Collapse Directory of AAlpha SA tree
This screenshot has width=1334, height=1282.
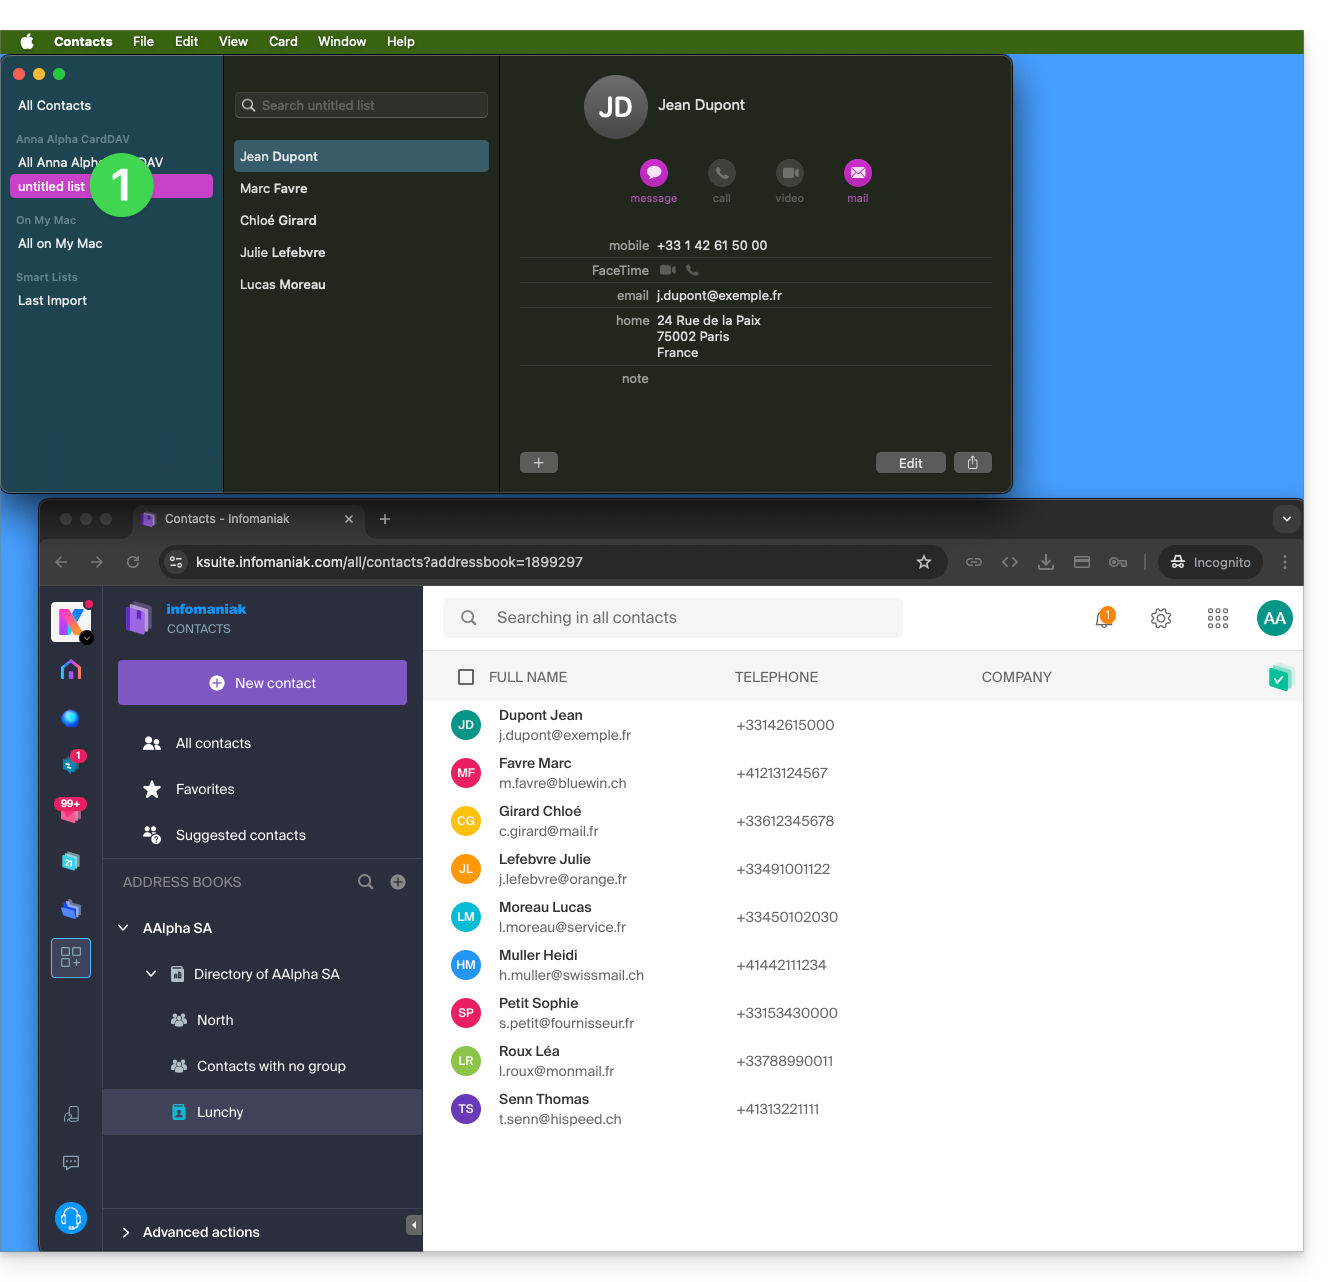tap(151, 974)
